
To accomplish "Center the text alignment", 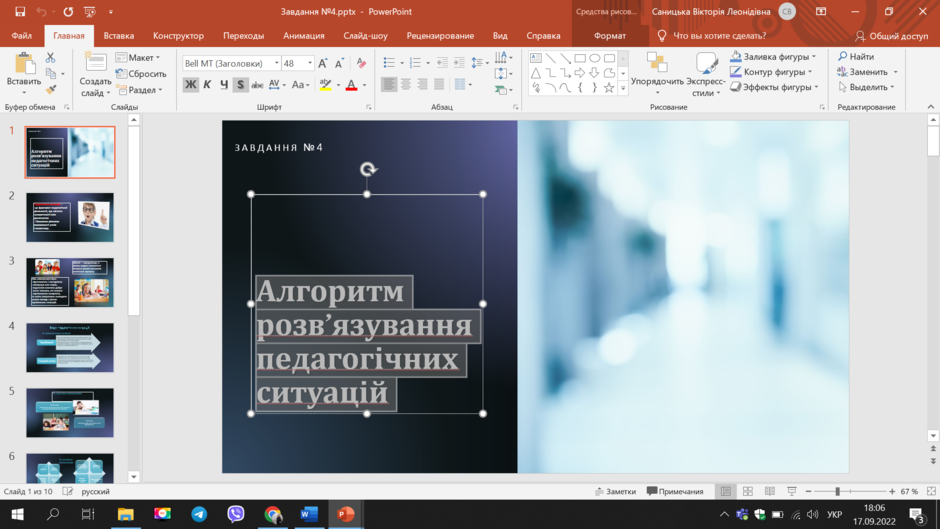I will 406,85.
